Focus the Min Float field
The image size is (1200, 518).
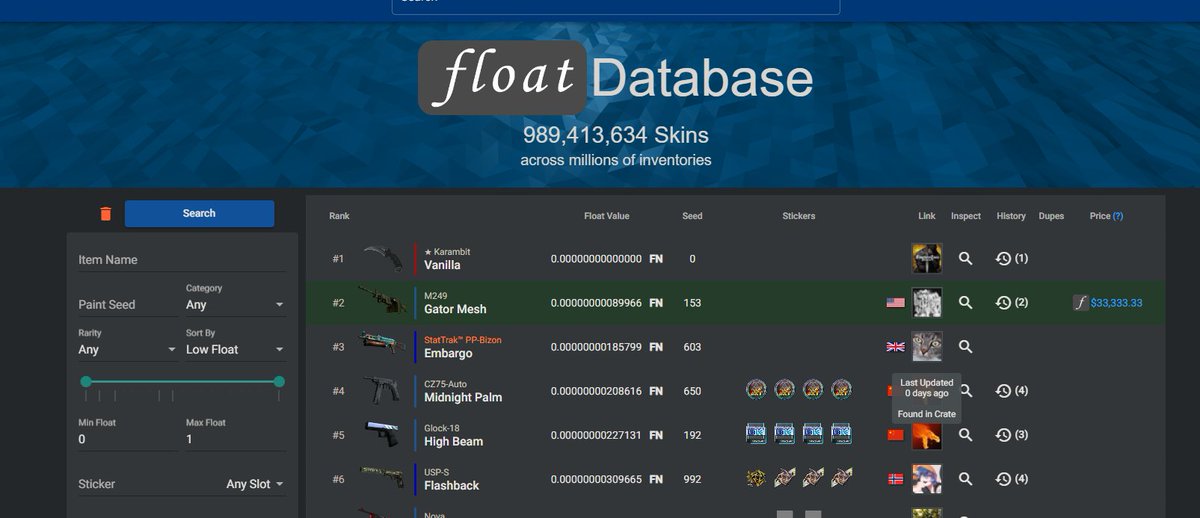128,439
